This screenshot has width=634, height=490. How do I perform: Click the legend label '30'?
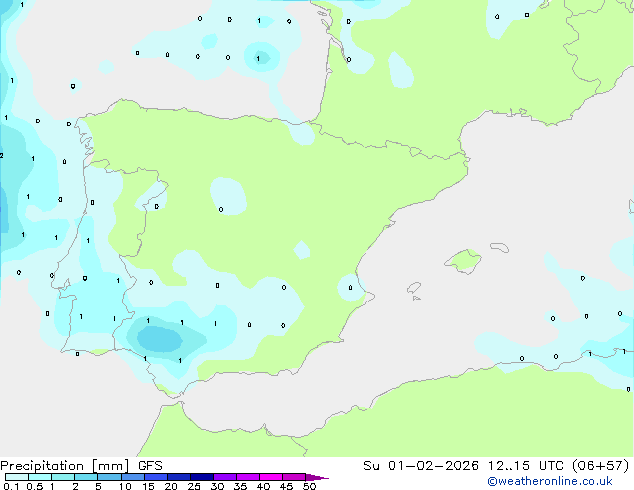coord(217,486)
